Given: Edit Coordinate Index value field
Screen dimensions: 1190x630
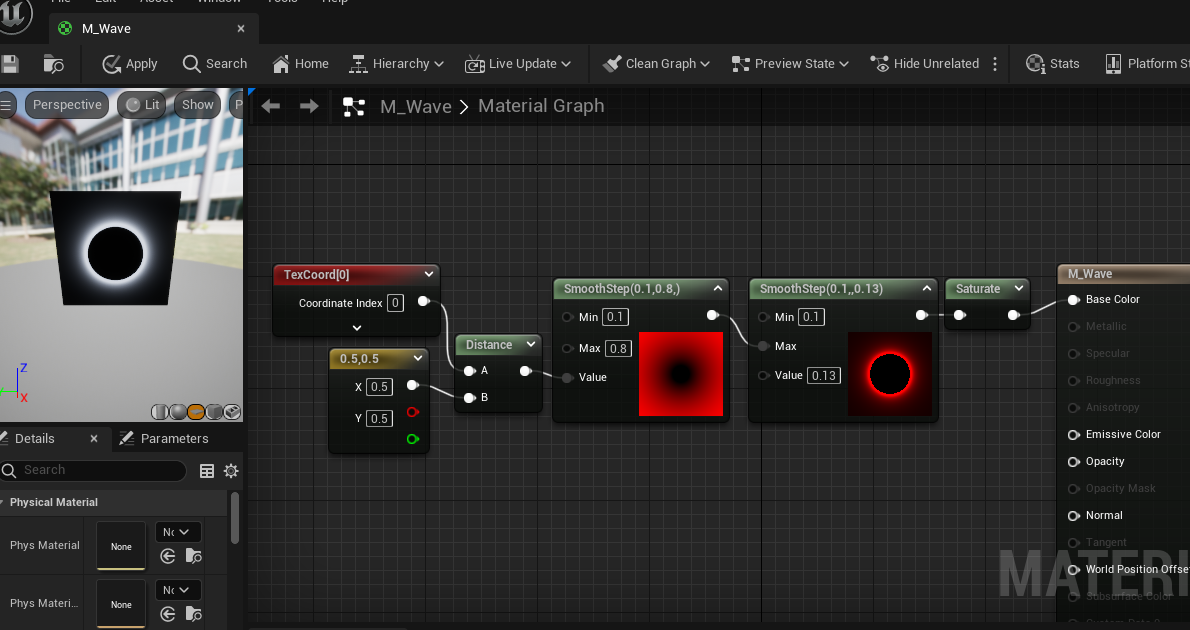Looking at the screenshot, I should [x=395, y=303].
